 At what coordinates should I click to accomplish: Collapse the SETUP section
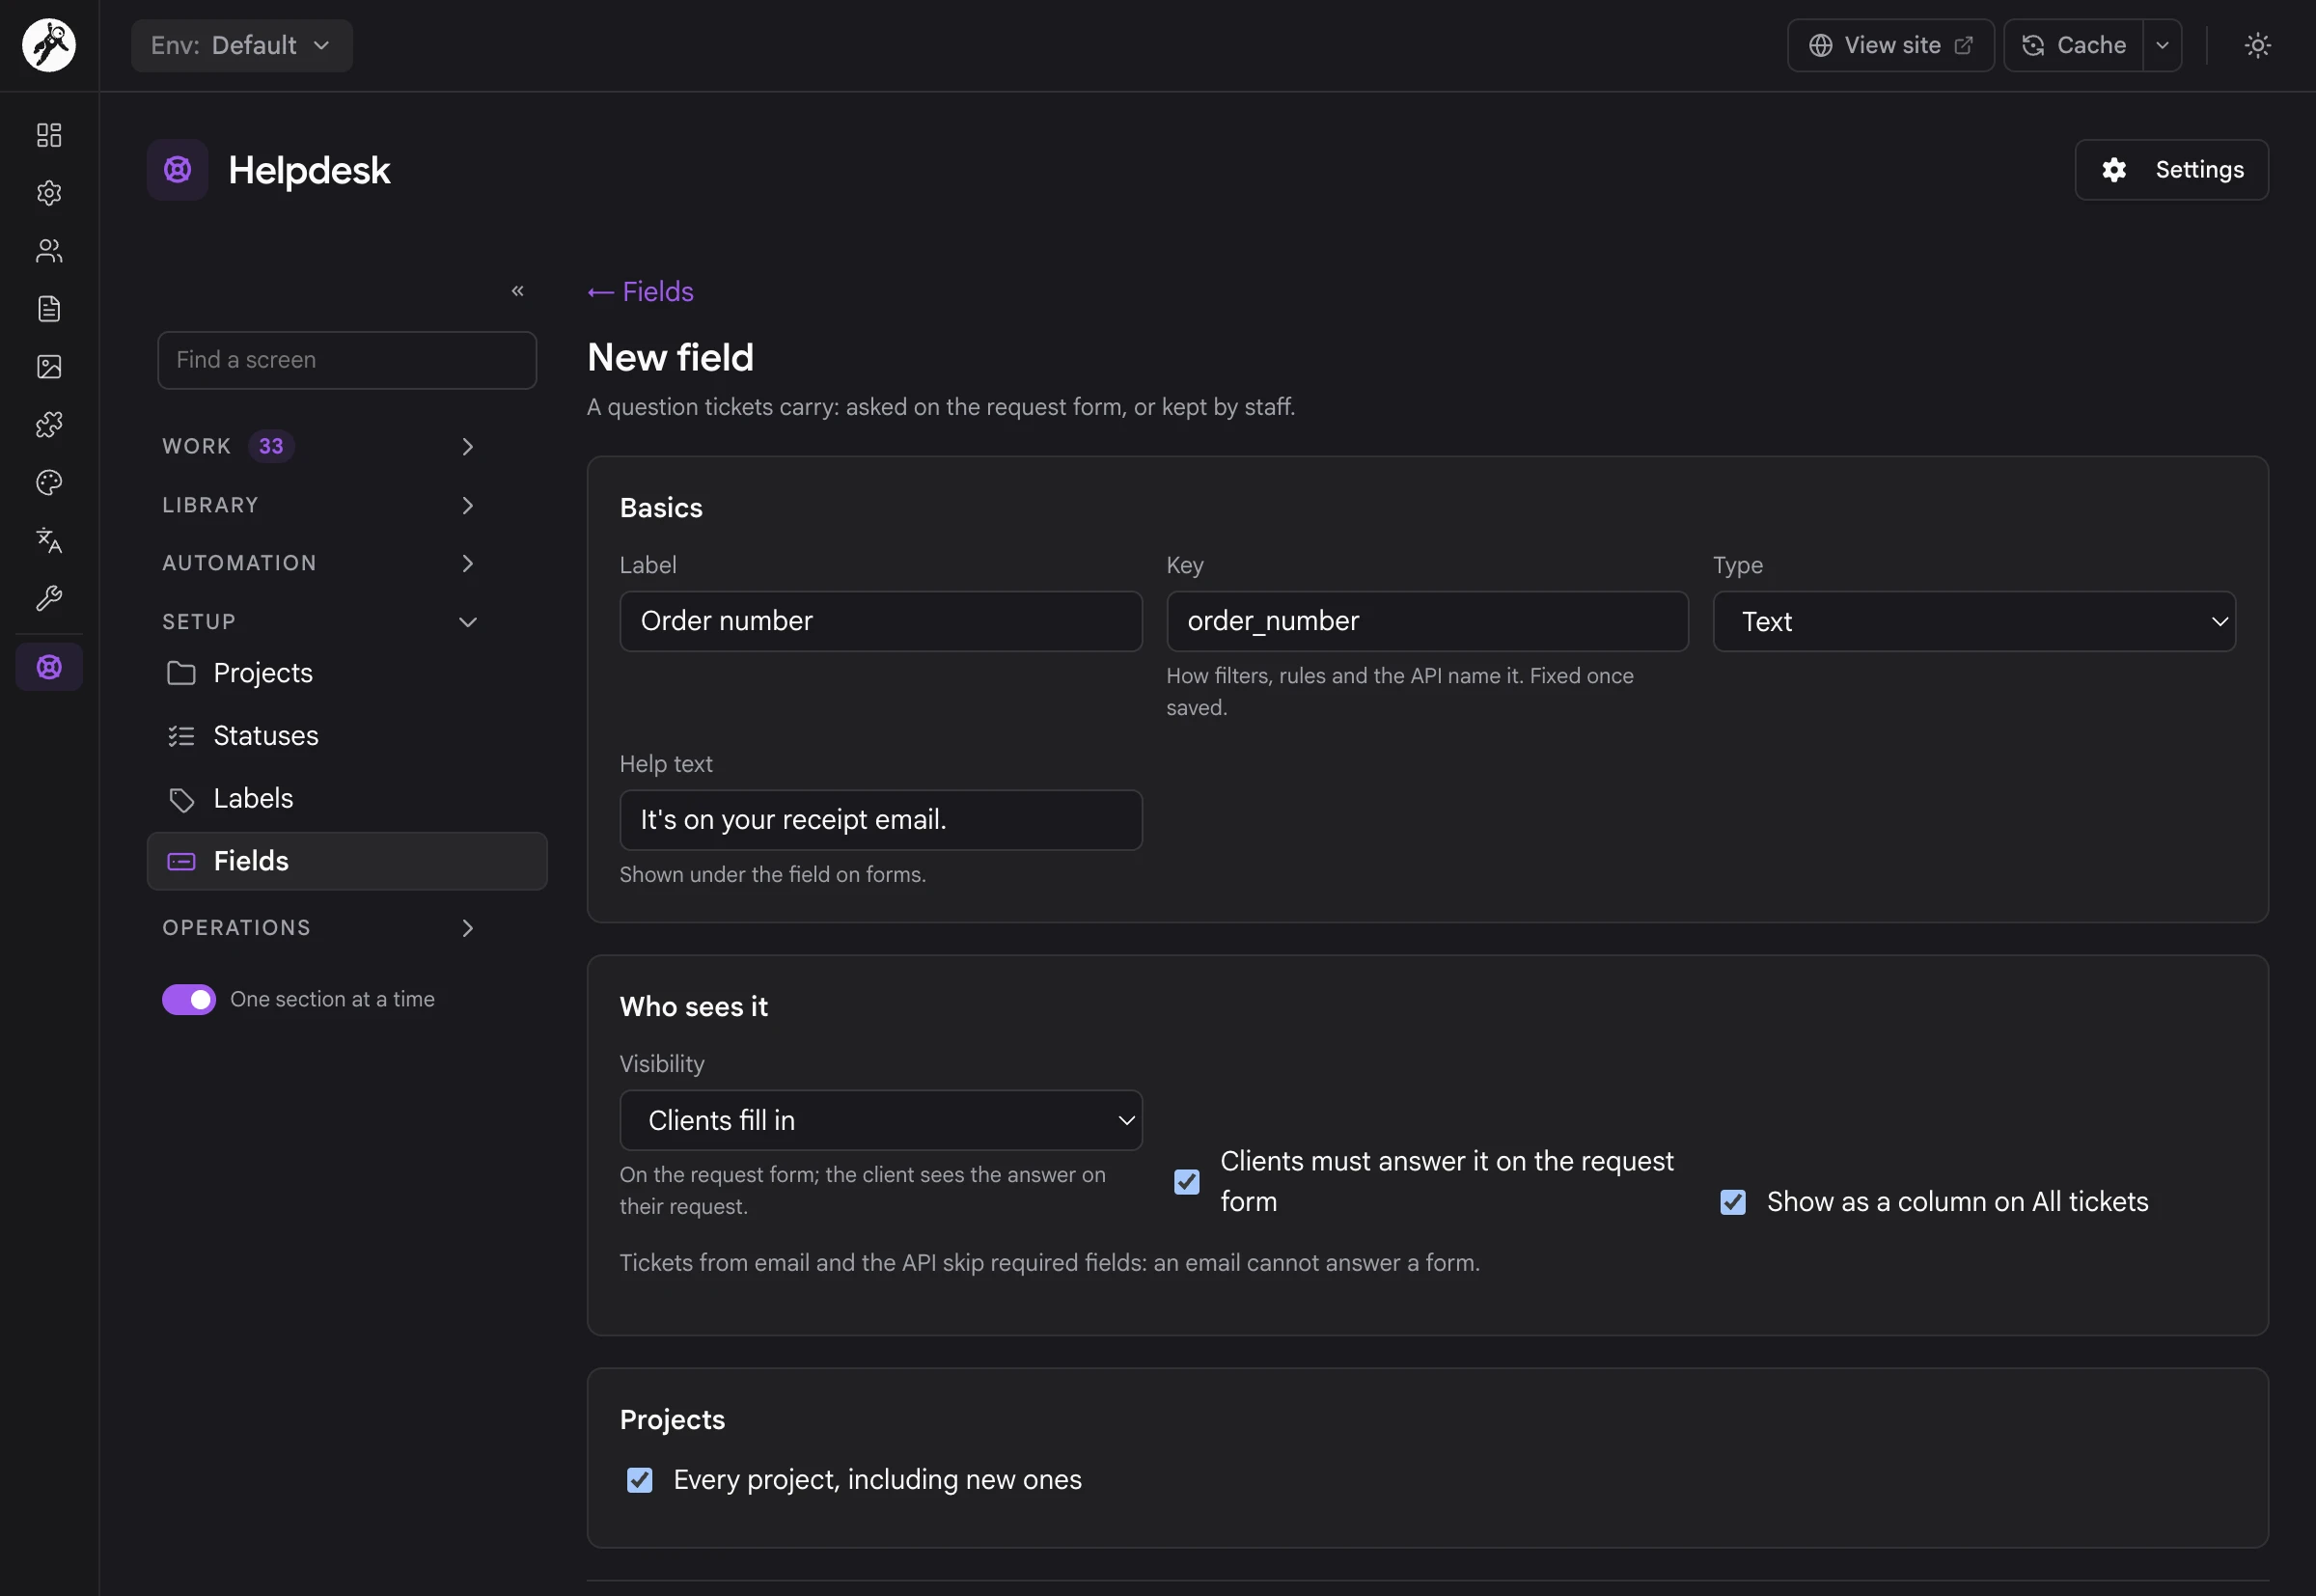[320, 622]
